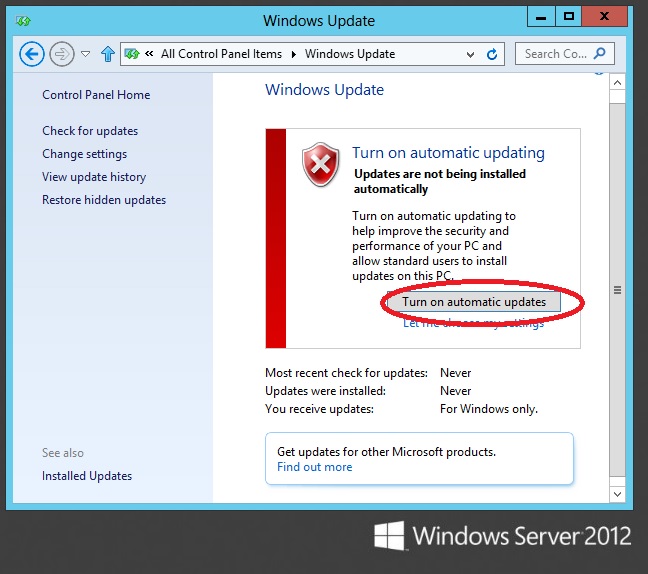Click the Windows Update icon in the address bar
648x574 pixels.
tap(132, 54)
